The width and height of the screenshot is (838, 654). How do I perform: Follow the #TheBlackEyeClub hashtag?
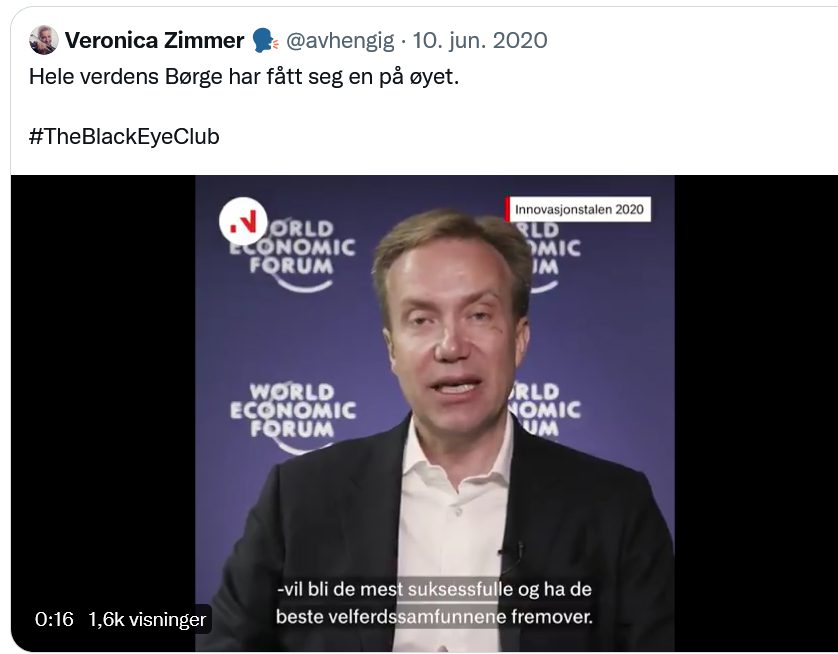coord(124,136)
